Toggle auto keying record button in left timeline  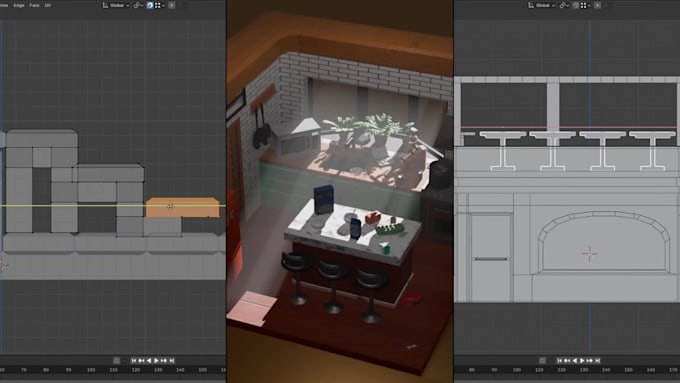(117, 360)
